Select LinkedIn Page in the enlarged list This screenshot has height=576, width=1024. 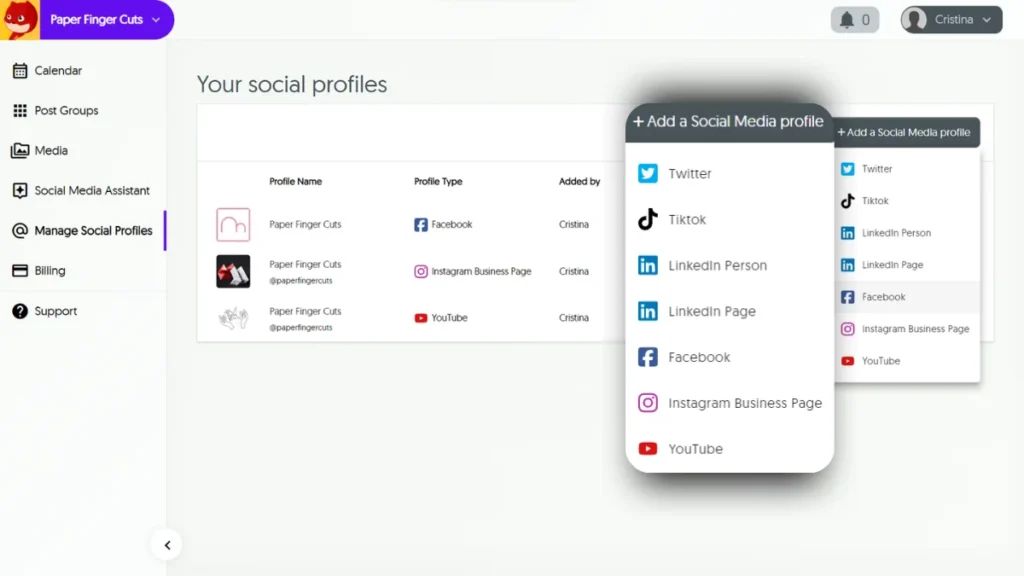pos(711,312)
